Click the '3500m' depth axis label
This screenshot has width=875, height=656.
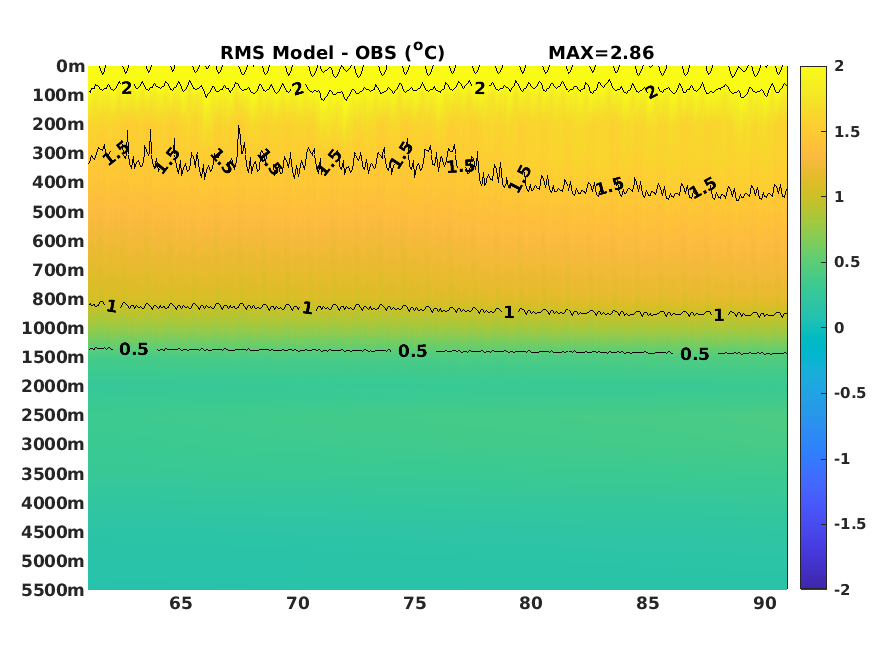(x=53, y=474)
